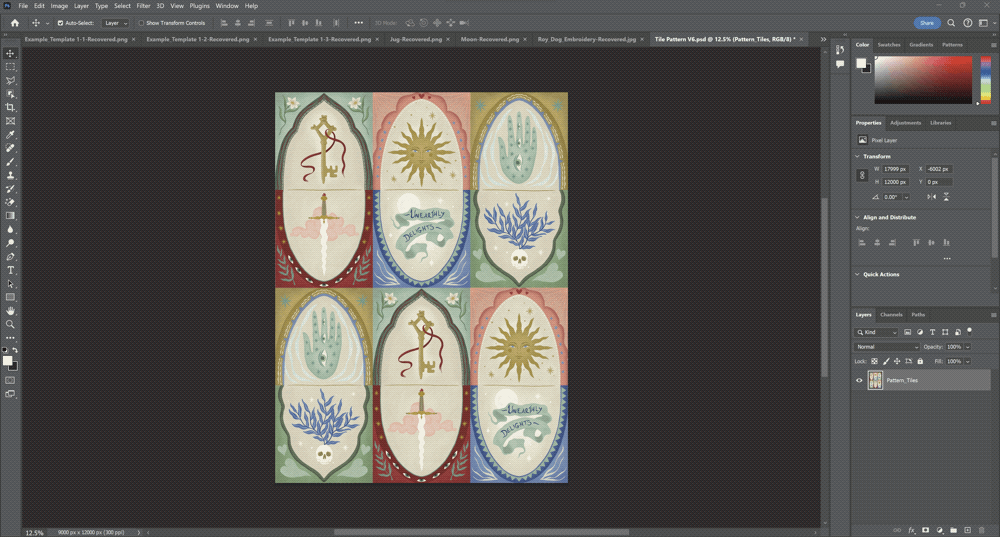Open the Opacity dropdown arrow
Image resolution: width=1000 pixels, height=537 pixels.
point(967,347)
